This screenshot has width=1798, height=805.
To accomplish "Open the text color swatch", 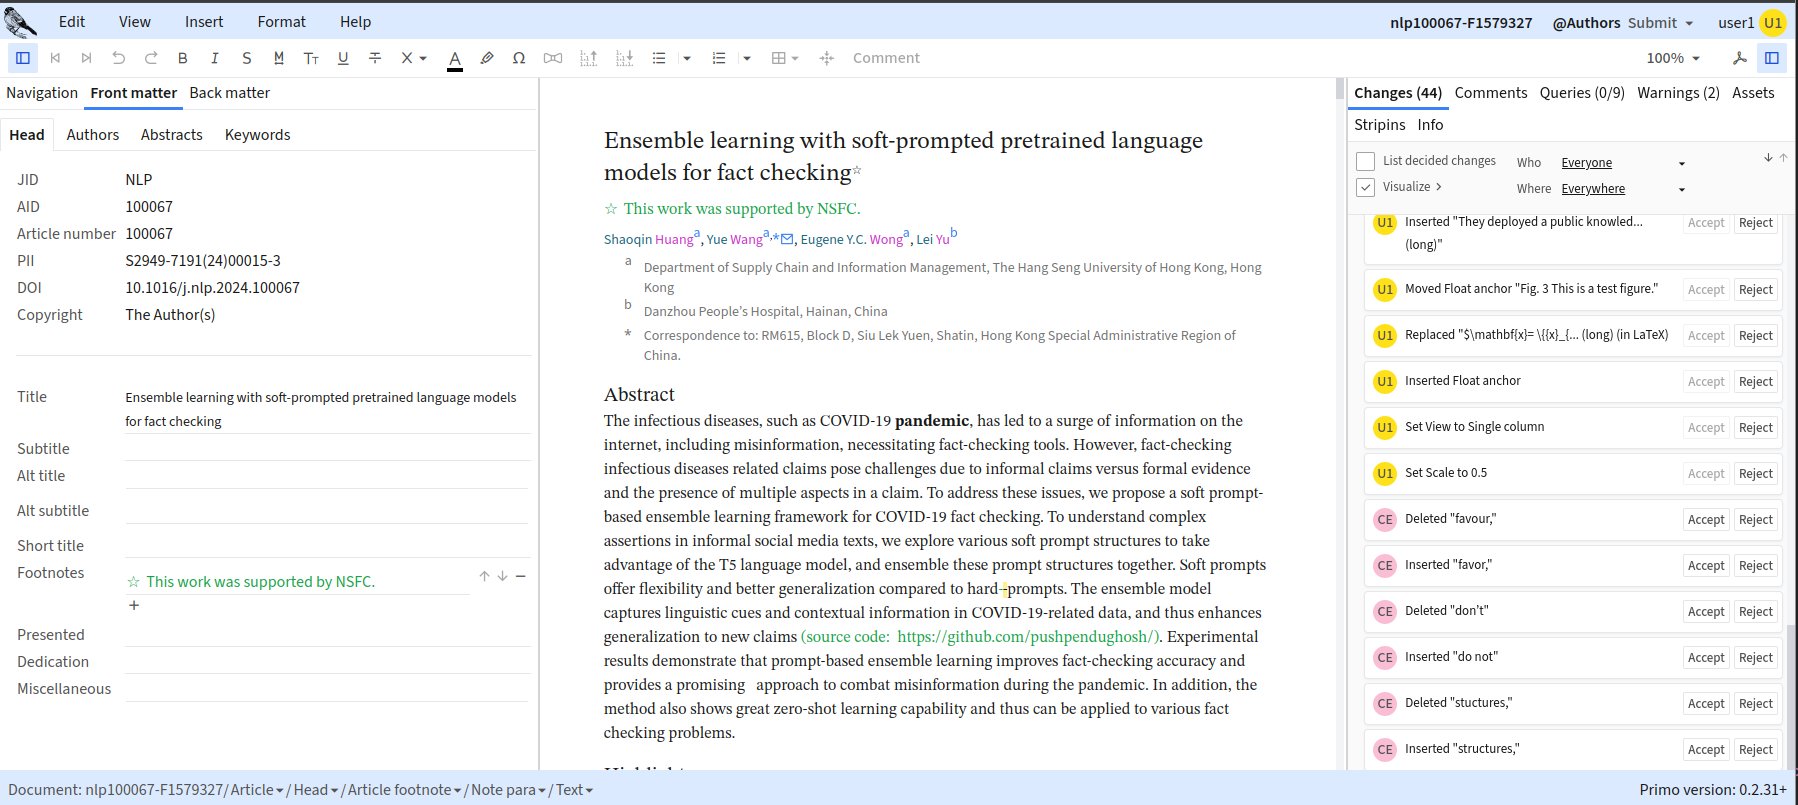I will coord(455,58).
